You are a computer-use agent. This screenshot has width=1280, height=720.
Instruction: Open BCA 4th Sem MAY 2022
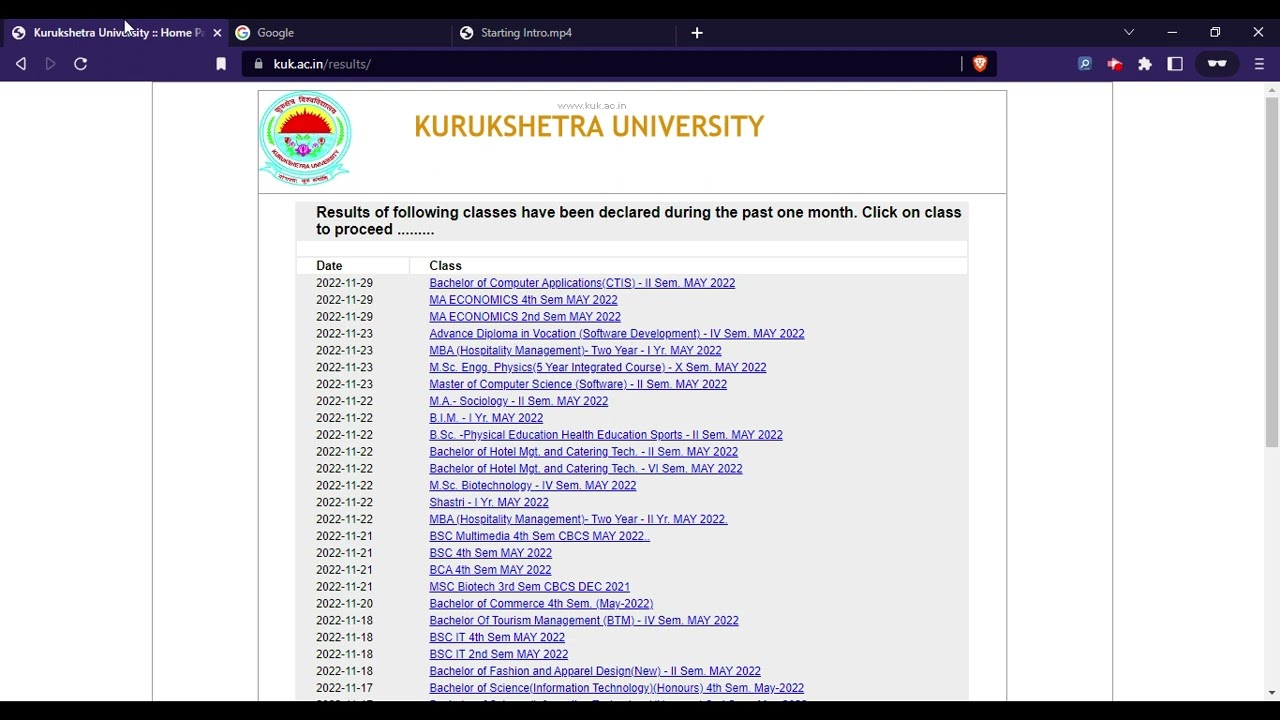coord(490,570)
